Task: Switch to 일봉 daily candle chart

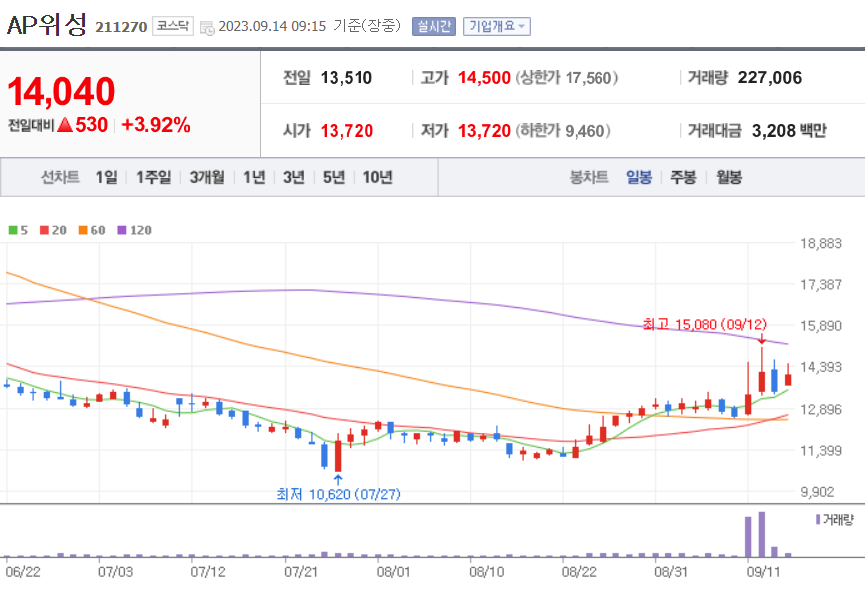Action: pyautogui.click(x=639, y=177)
